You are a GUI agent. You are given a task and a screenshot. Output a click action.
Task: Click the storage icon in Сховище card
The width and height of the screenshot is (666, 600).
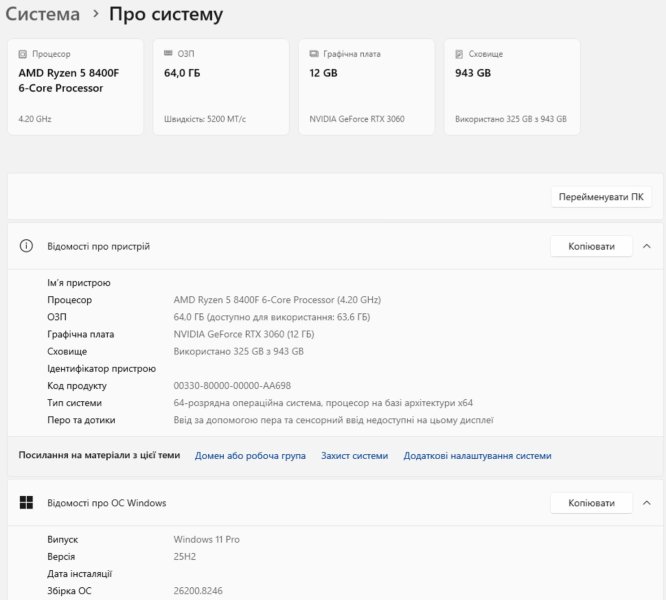[459, 54]
